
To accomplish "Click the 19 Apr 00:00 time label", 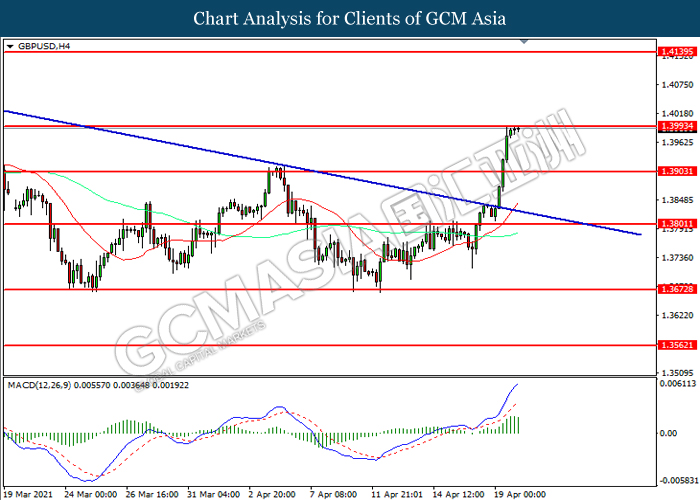I will [x=520, y=494].
